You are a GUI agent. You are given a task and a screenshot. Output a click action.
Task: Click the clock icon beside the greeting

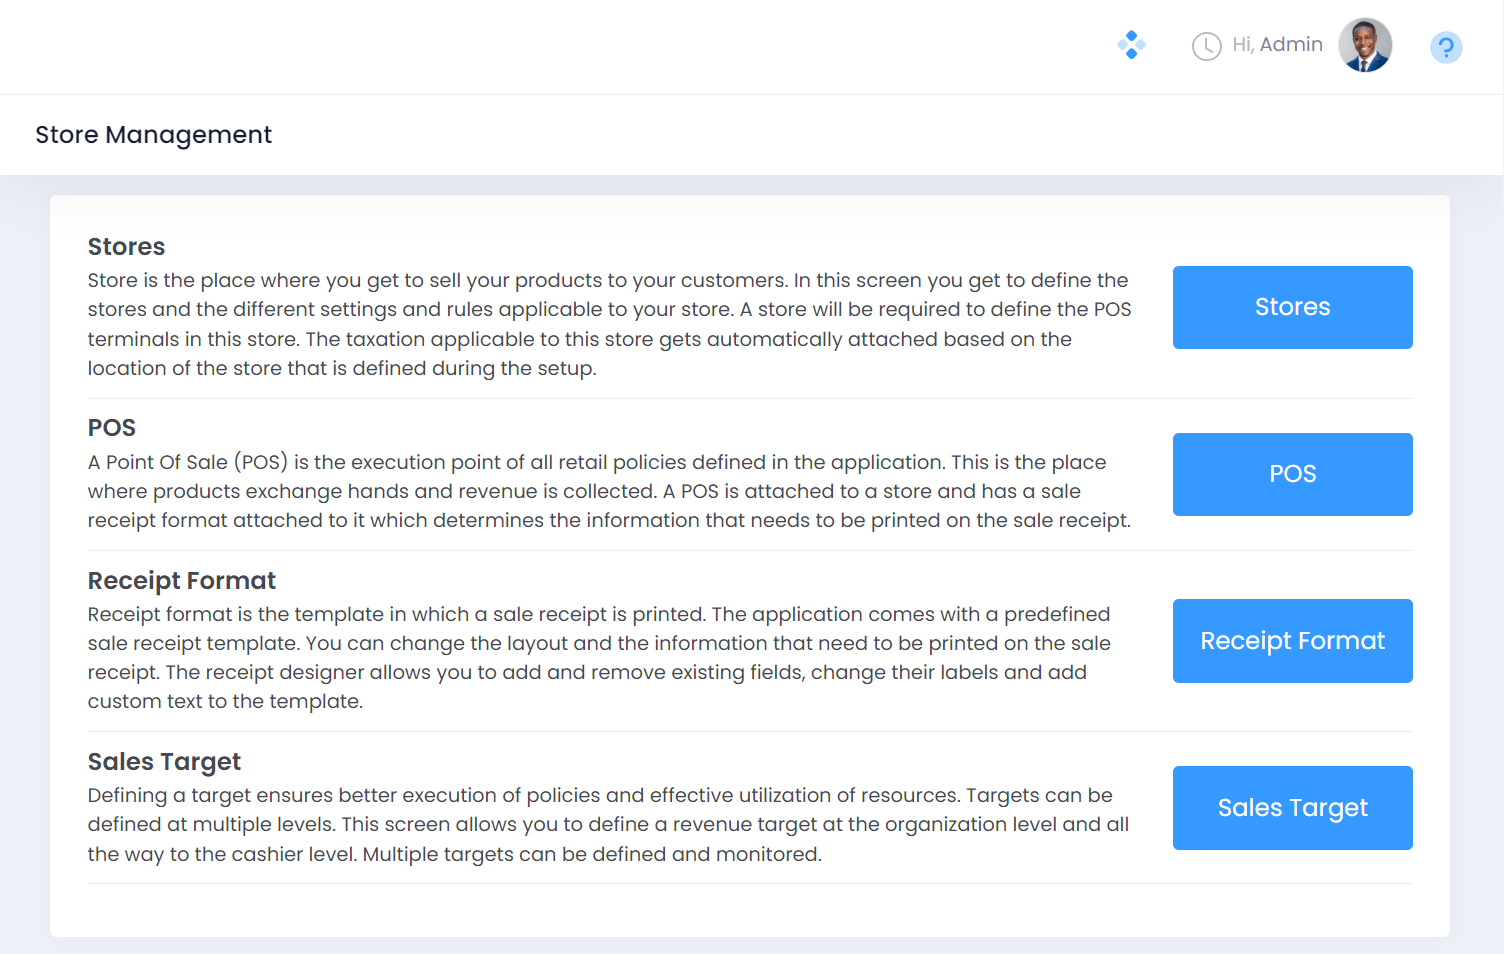click(1206, 46)
